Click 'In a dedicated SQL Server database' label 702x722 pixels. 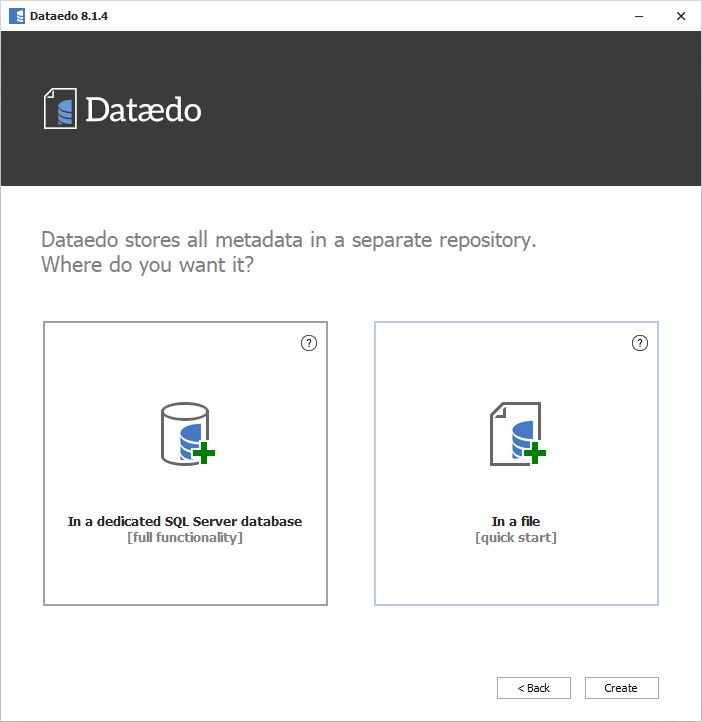[x=185, y=521]
